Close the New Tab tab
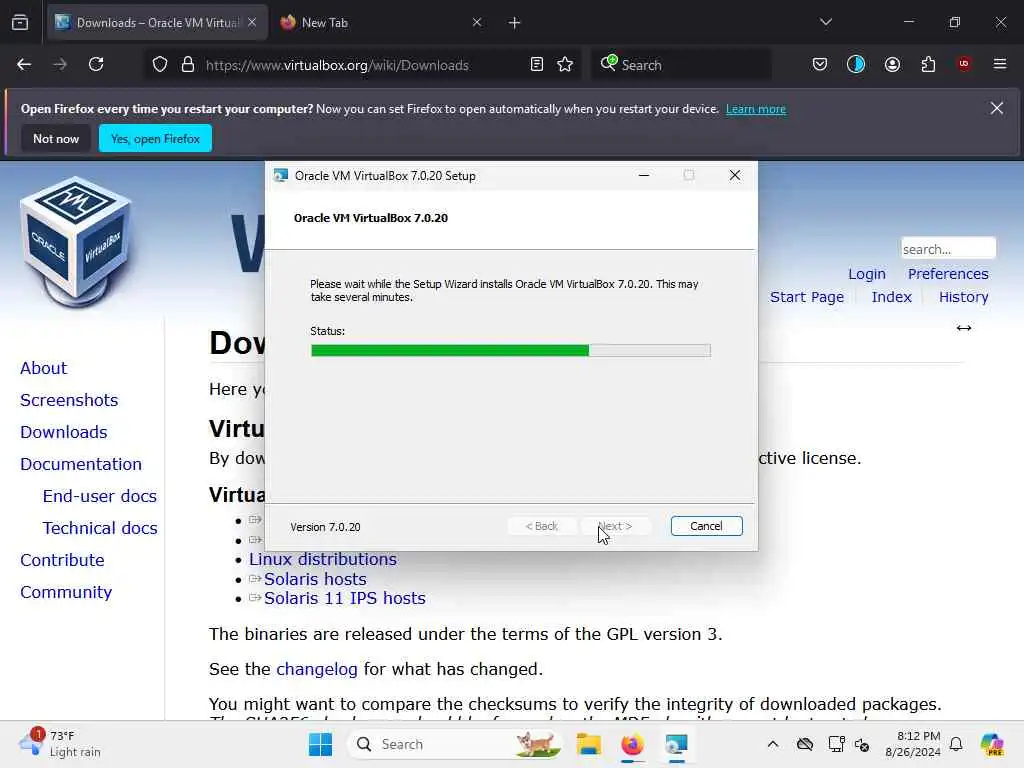The image size is (1024, 768). [477, 22]
